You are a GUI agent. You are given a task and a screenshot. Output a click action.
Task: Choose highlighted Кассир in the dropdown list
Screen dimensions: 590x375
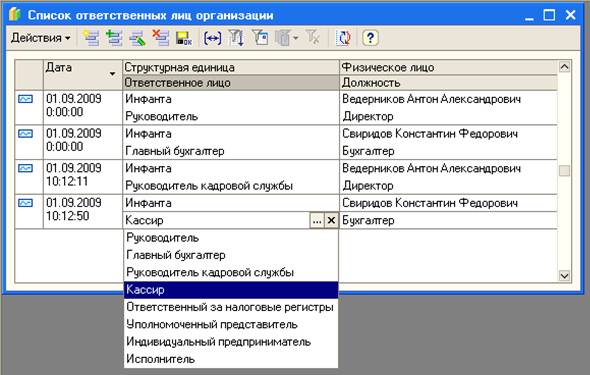click(x=231, y=290)
